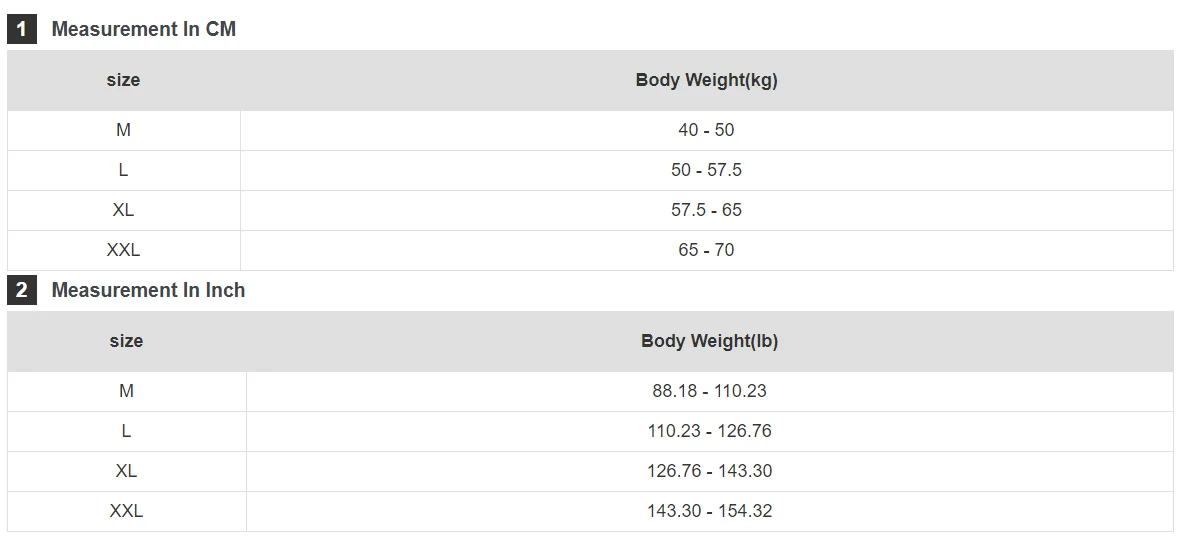Click the size header in Inch table
The height and width of the screenshot is (544, 1185).
click(x=126, y=341)
